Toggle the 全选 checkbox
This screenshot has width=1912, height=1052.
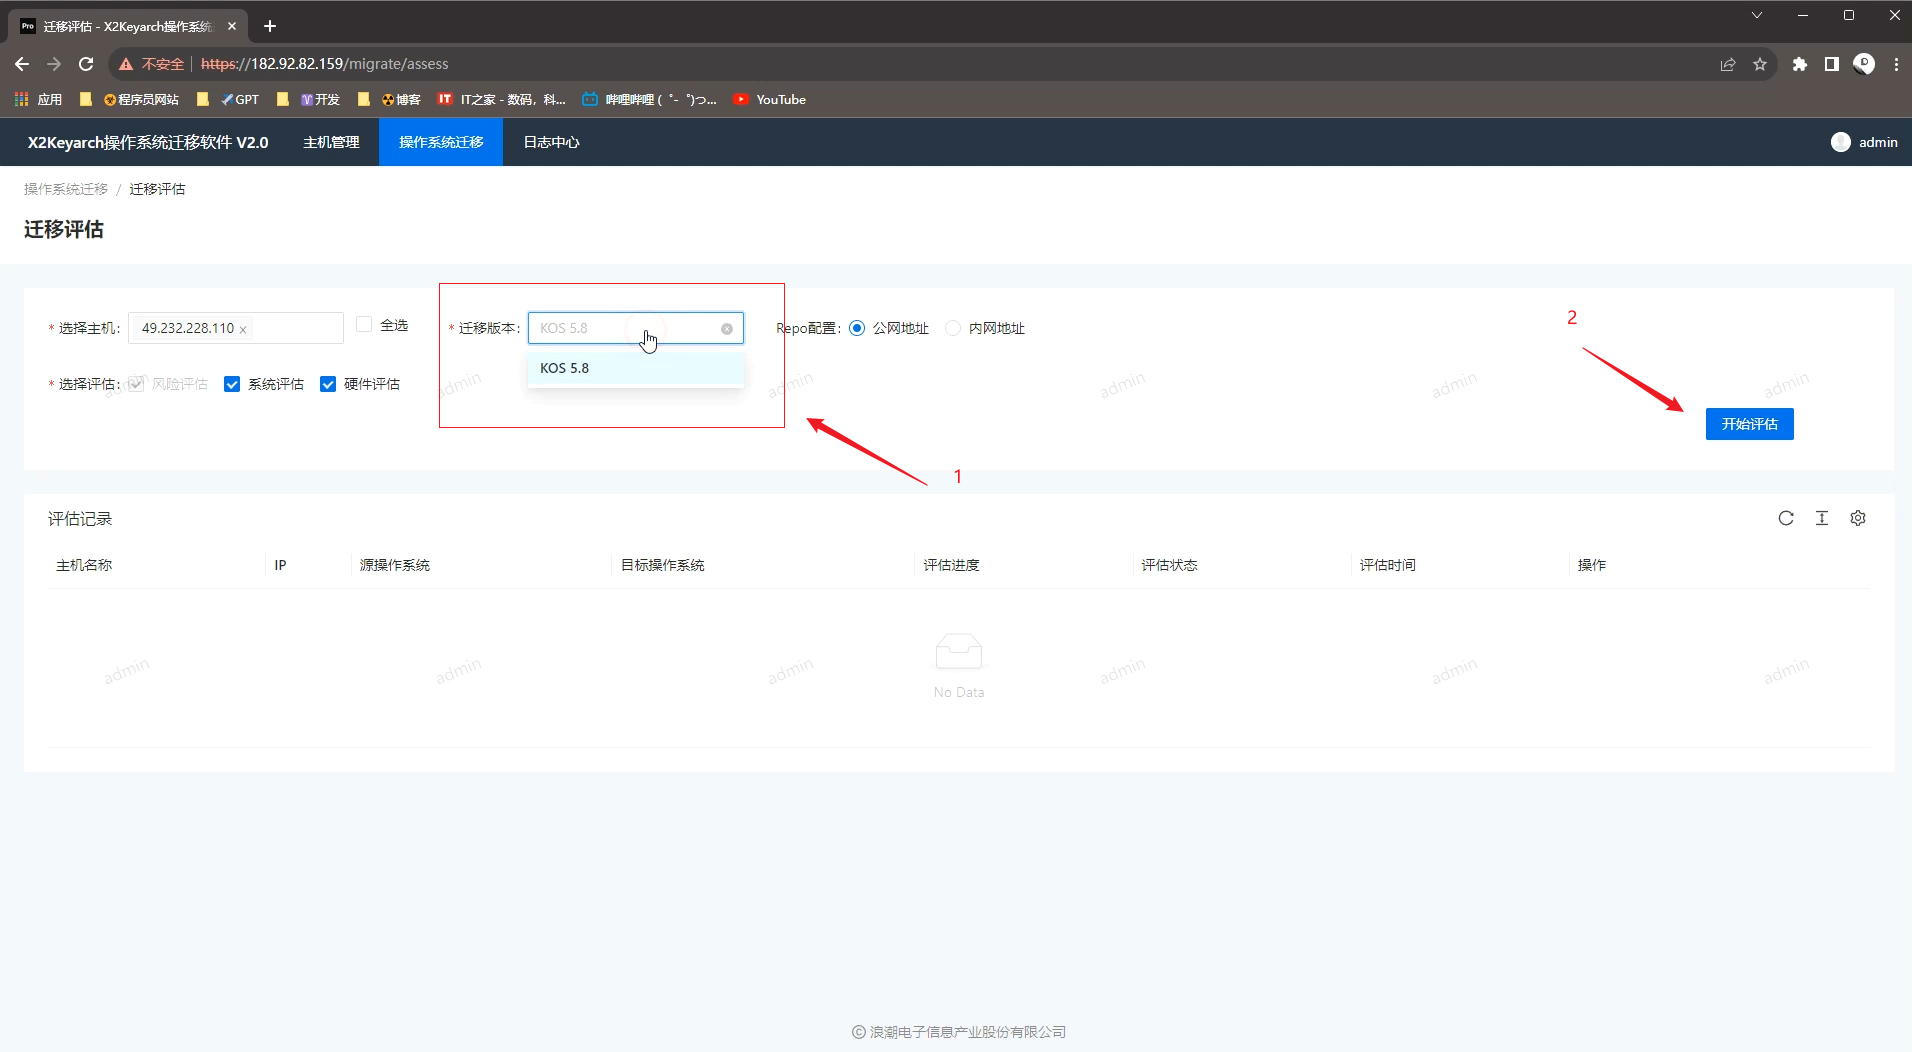(x=364, y=324)
